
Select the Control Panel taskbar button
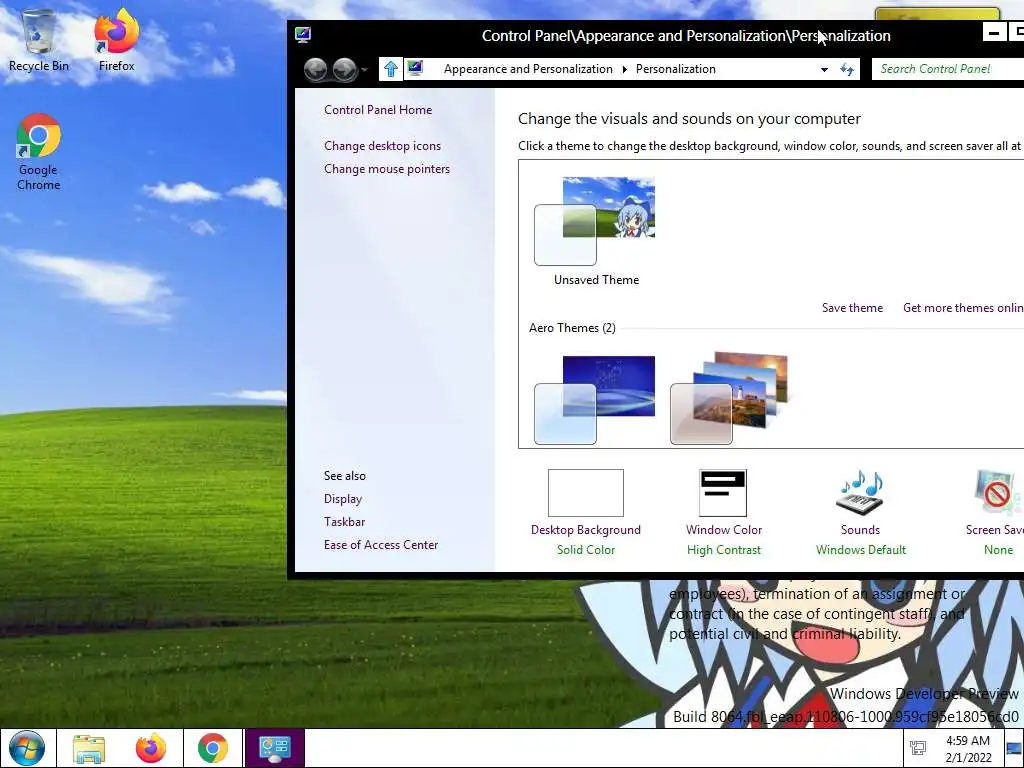pos(275,748)
